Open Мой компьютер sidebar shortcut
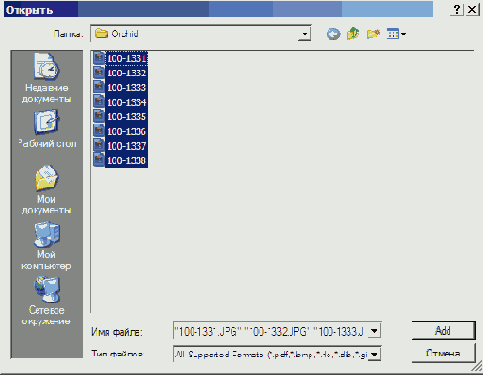This screenshot has height=375, width=483. [46, 246]
